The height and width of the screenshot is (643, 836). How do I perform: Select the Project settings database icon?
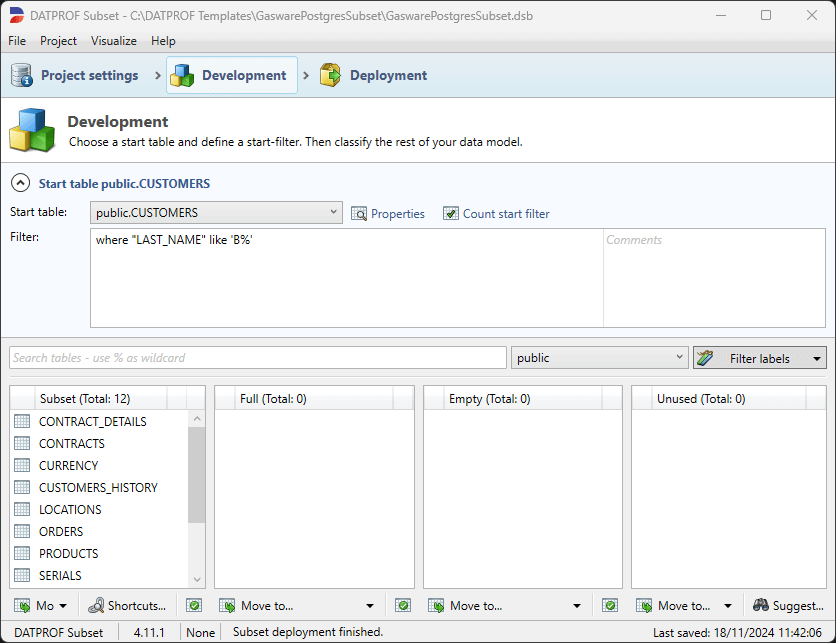[x=21, y=74]
